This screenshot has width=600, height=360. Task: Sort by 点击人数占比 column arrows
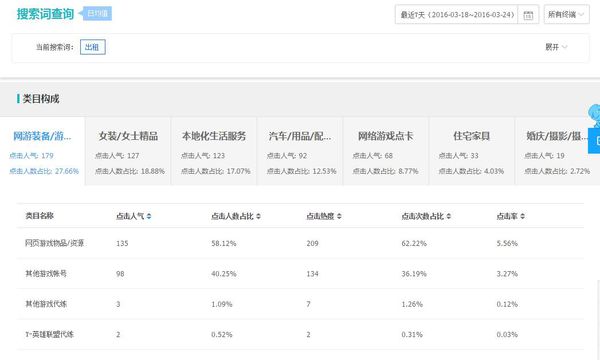click(258, 216)
